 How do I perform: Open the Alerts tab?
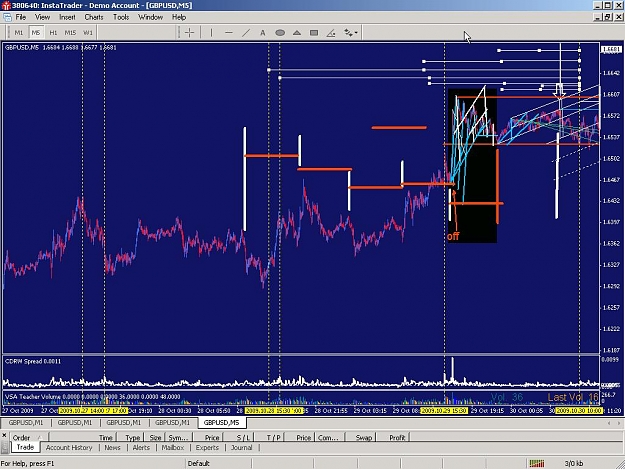pyautogui.click(x=141, y=447)
